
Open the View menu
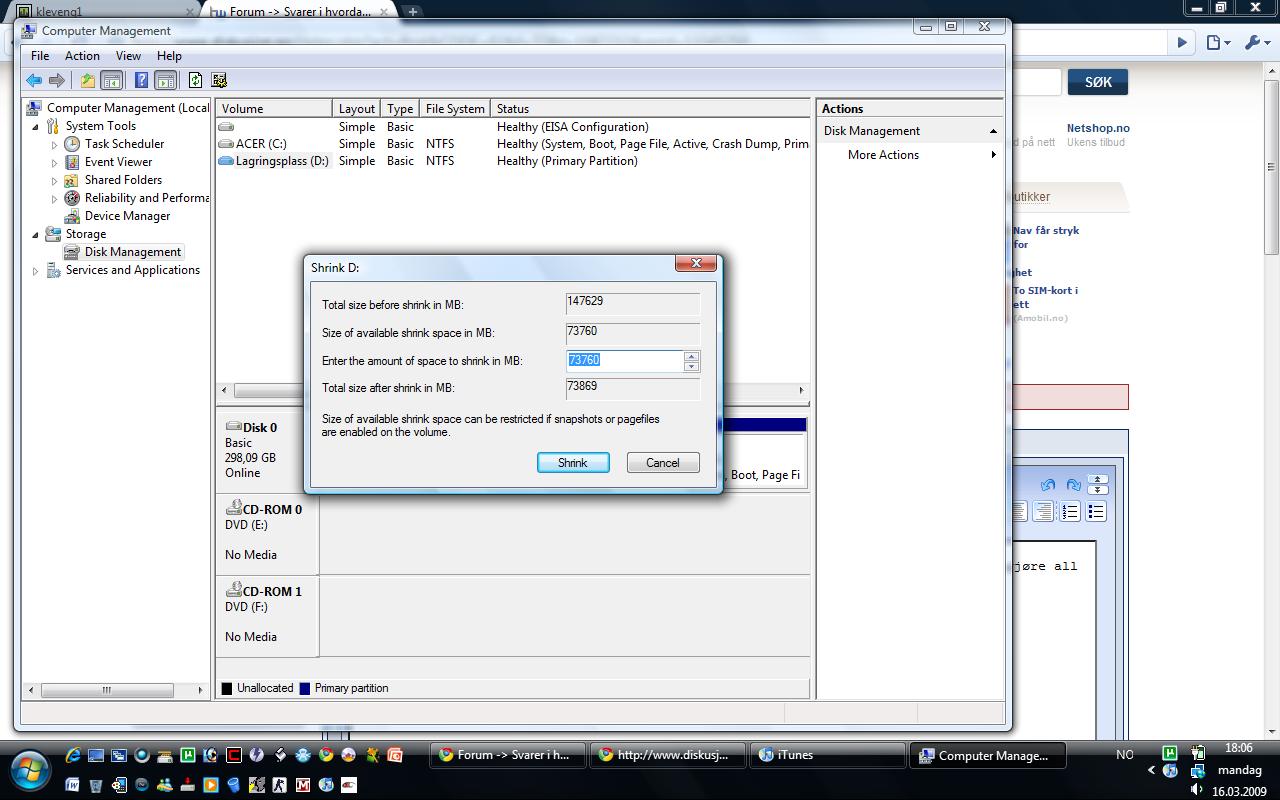(128, 56)
